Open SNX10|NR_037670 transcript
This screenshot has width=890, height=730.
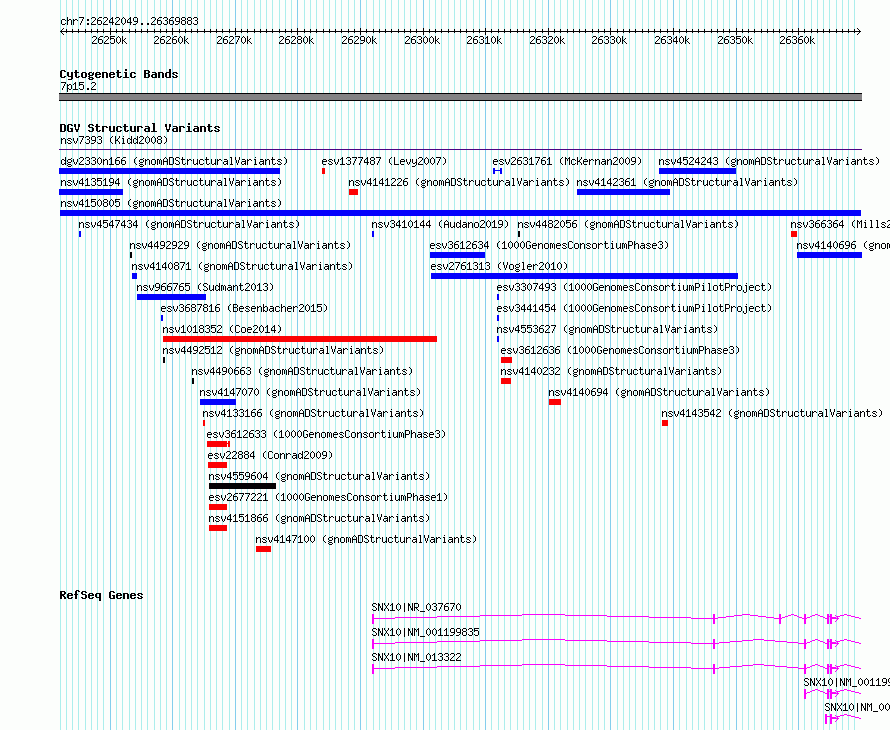tap(417, 607)
